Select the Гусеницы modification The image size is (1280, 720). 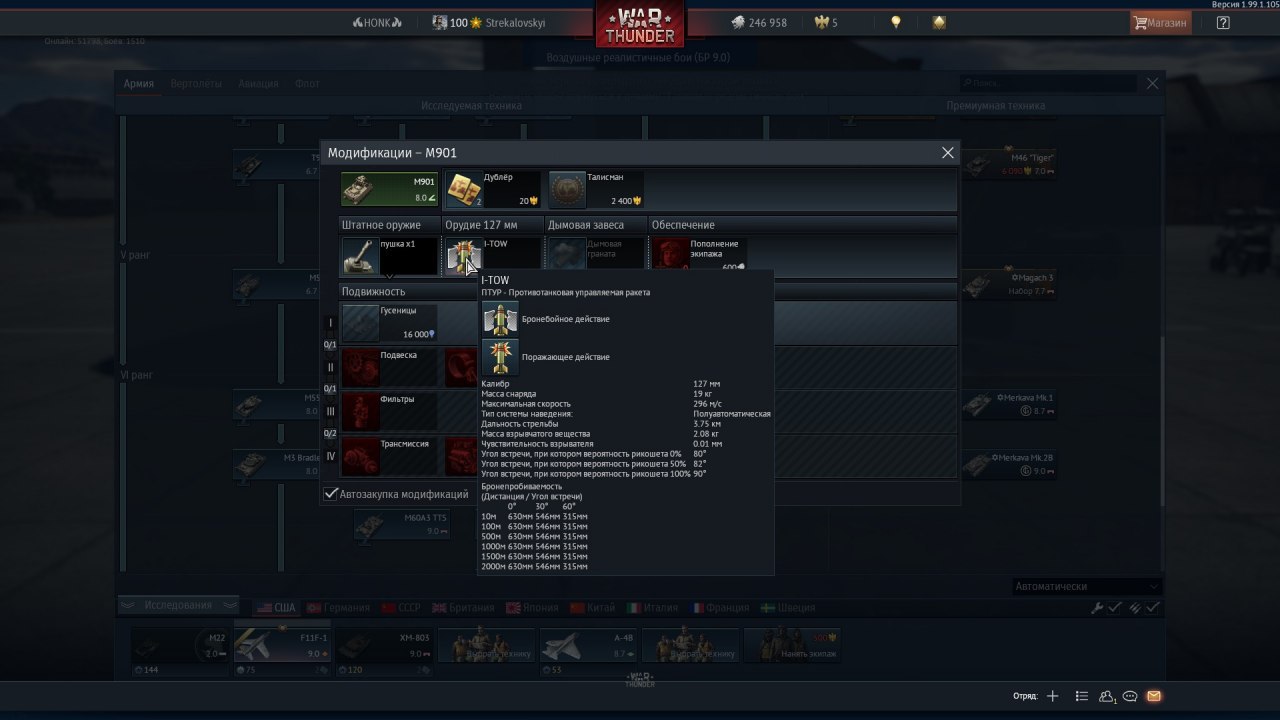point(389,323)
